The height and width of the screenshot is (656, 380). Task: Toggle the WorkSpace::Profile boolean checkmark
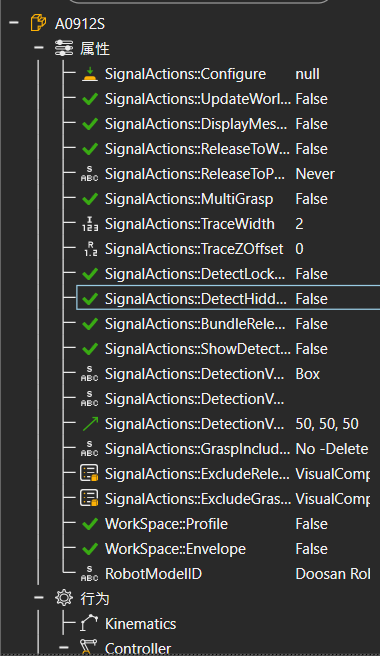[90, 524]
